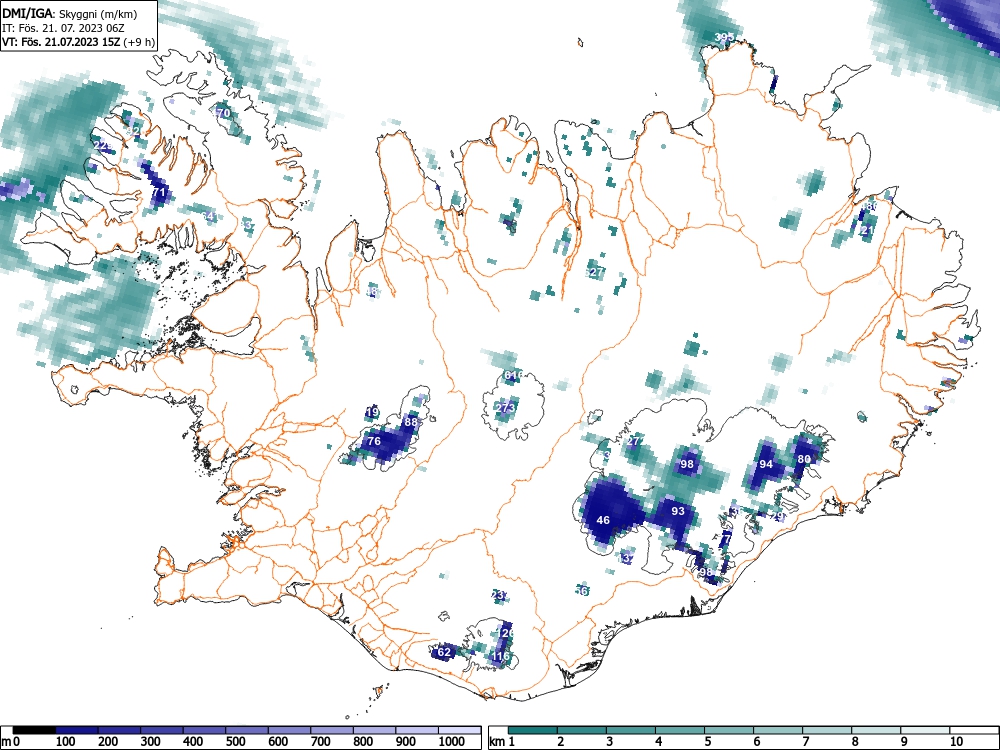Click the '6' tick label in km legend
The height and width of the screenshot is (750, 1000).
coord(756,742)
